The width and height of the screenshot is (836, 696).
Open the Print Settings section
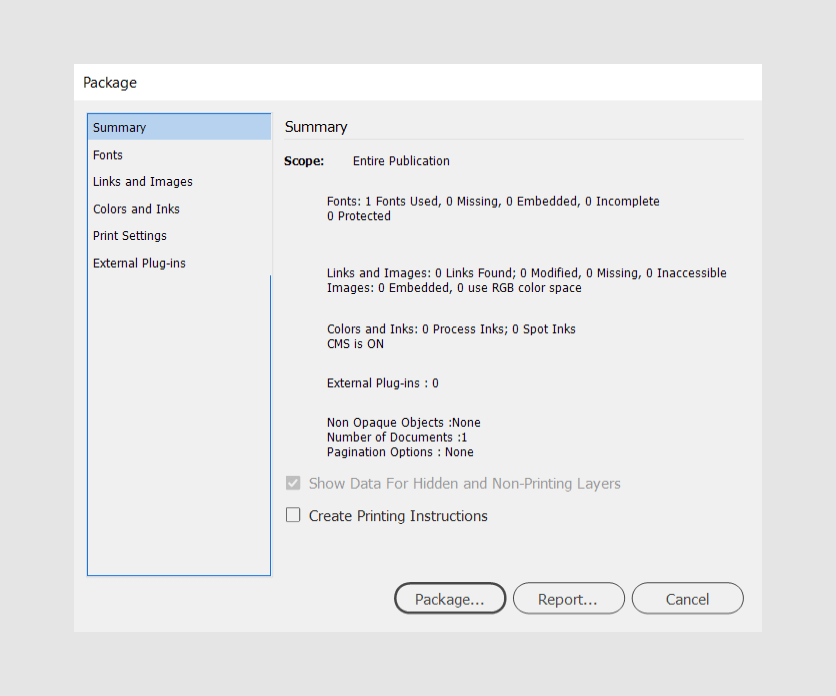pyautogui.click(x=132, y=235)
